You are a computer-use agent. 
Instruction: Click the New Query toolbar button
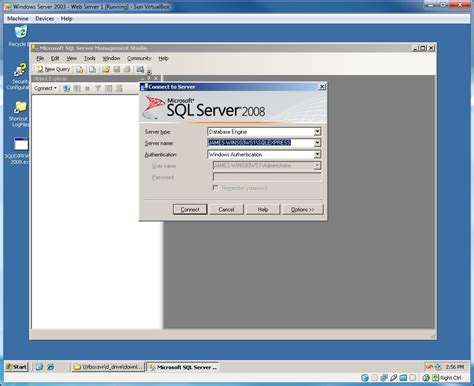(x=53, y=69)
